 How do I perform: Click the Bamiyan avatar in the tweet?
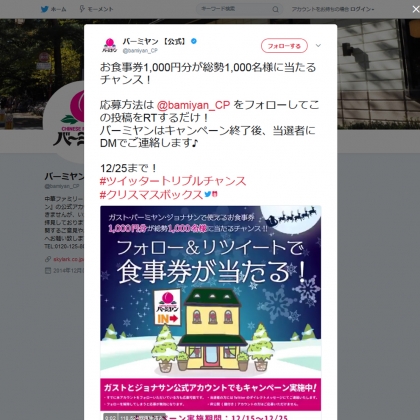[x=109, y=45]
